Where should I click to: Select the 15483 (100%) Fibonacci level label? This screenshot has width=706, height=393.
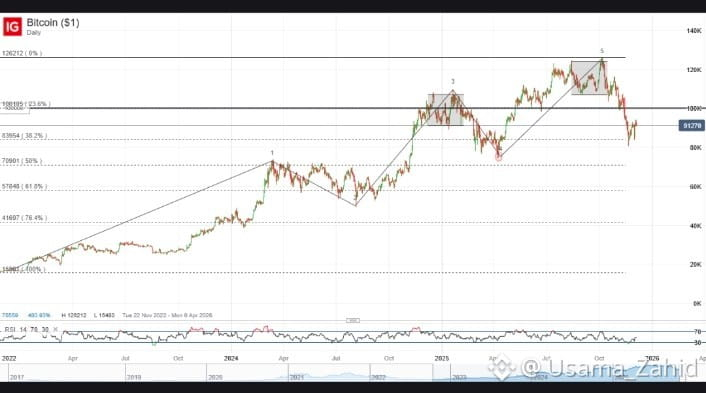(24, 269)
